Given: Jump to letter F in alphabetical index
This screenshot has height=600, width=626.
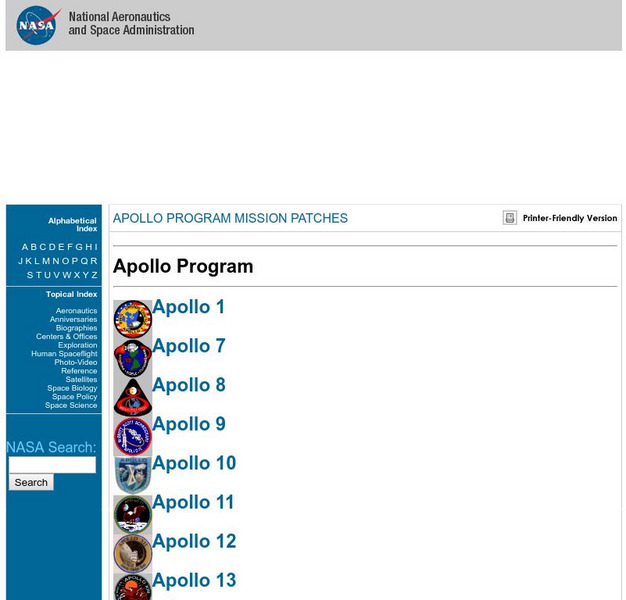Looking at the screenshot, I should click(70, 247).
